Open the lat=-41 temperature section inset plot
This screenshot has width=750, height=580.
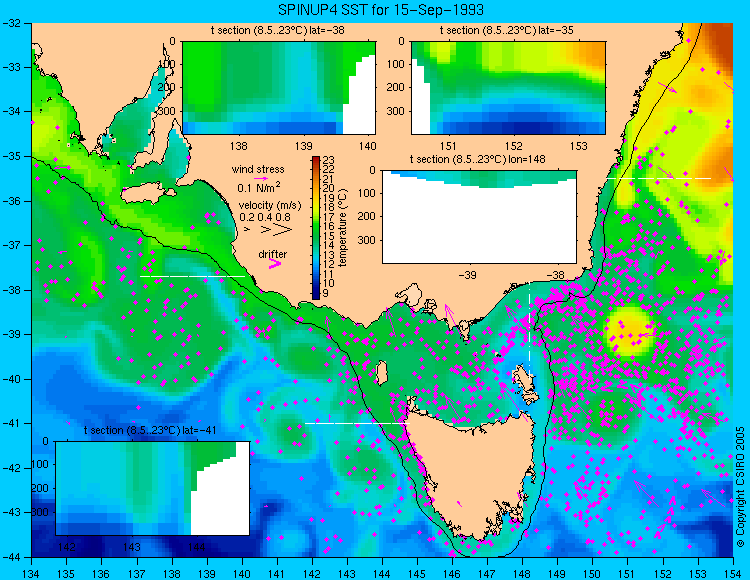(153, 488)
